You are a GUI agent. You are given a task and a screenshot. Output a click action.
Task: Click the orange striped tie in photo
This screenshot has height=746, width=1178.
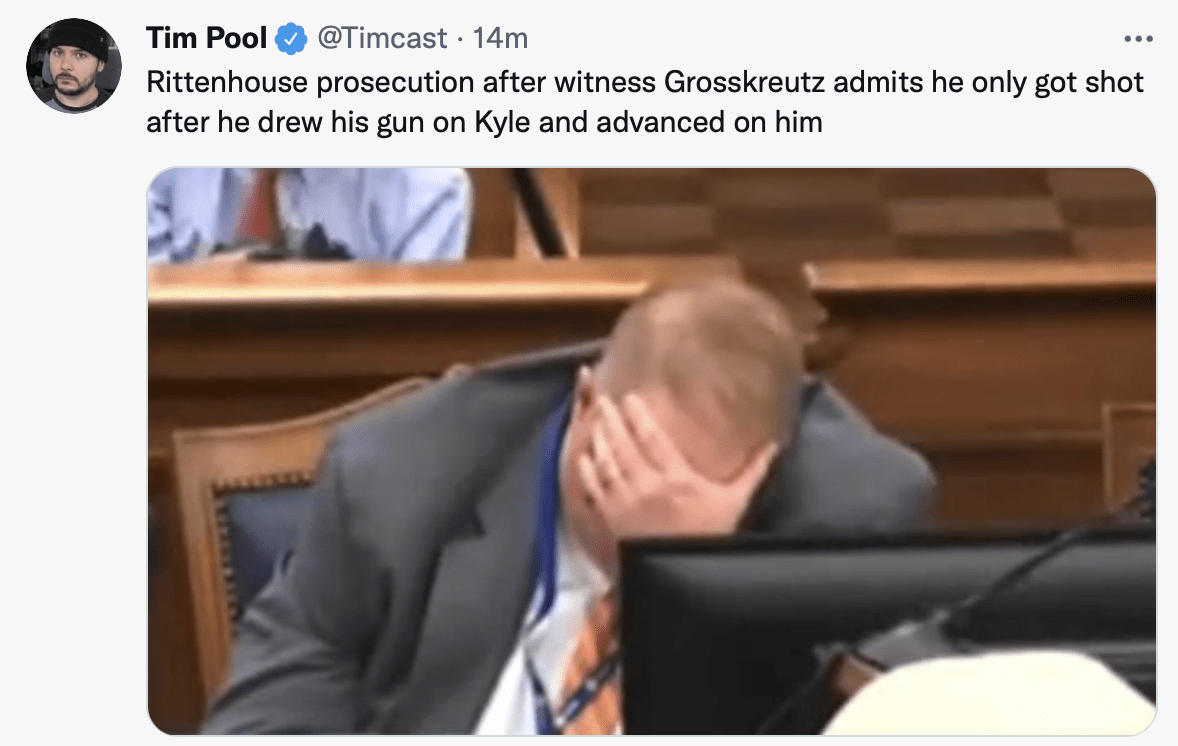click(594, 661)
